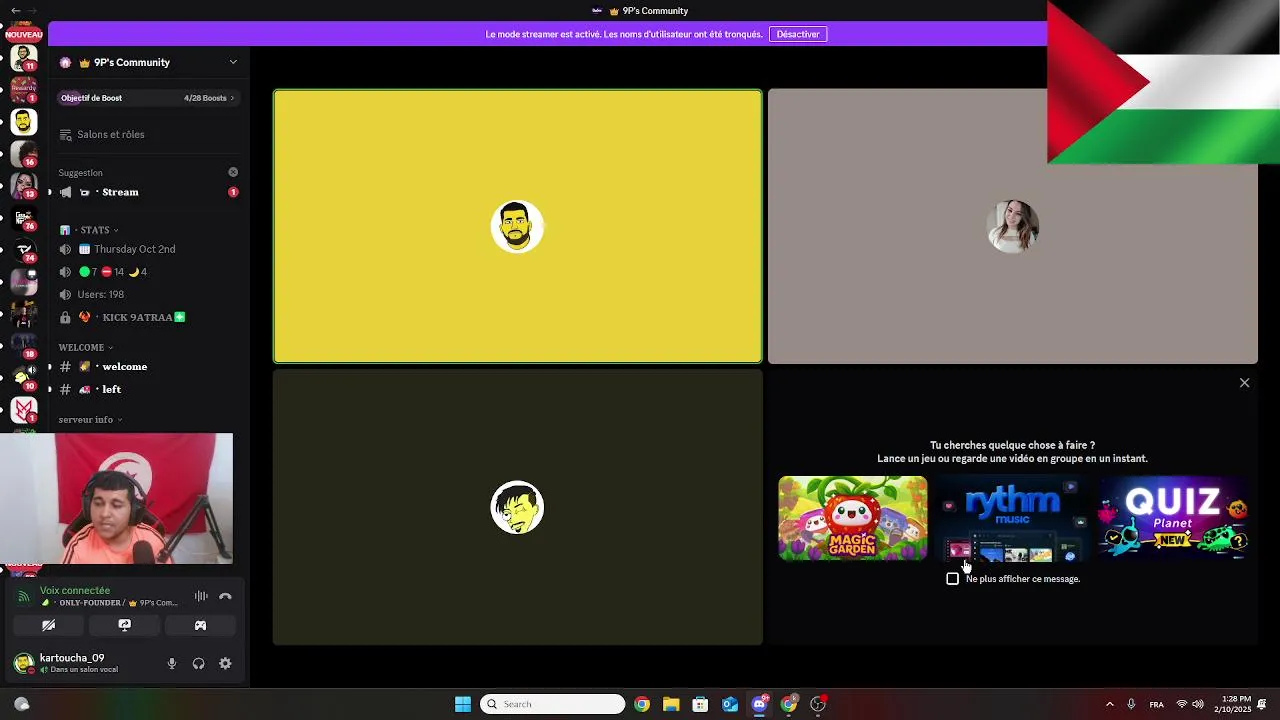Open User Settings gear icon
Viewport: 1280px width, 720px height.
(225, 663)
